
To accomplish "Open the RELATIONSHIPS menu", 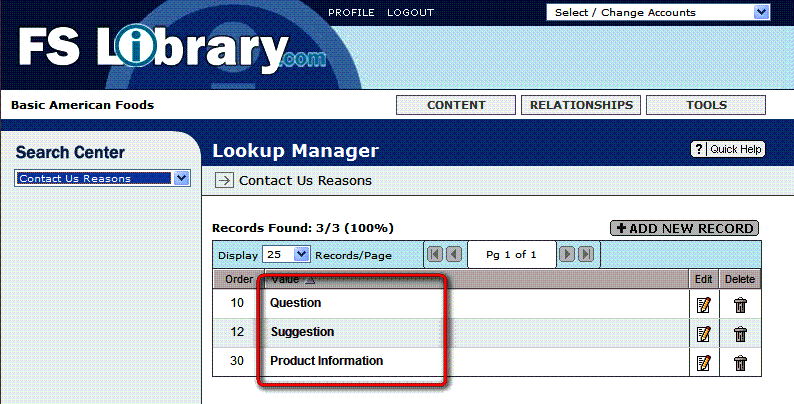I will pyautogui.click(x=581, y=105).
